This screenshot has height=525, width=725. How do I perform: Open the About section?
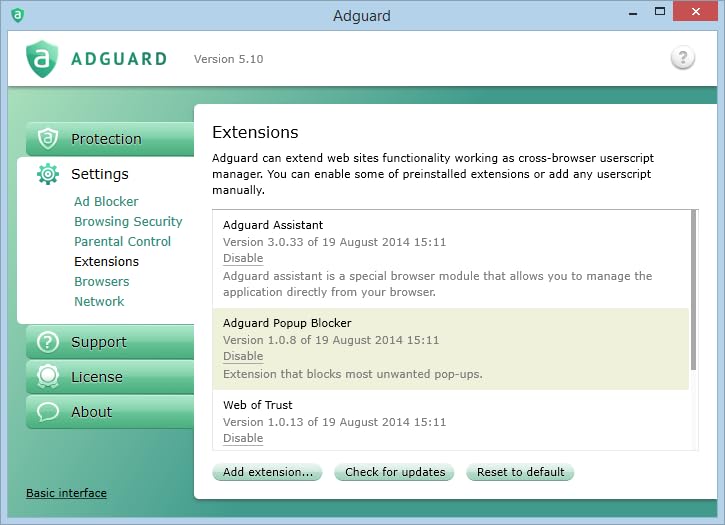[110, 412]
